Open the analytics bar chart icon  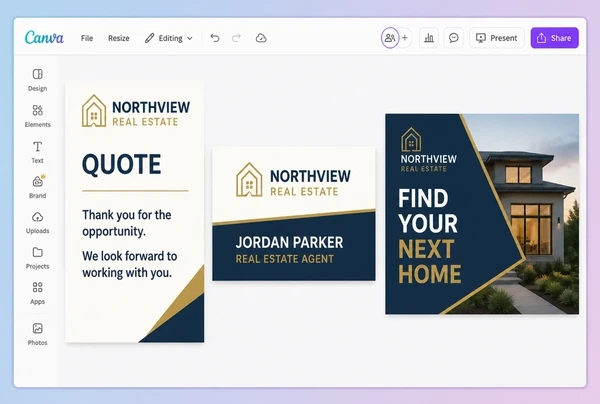point(429,38)
